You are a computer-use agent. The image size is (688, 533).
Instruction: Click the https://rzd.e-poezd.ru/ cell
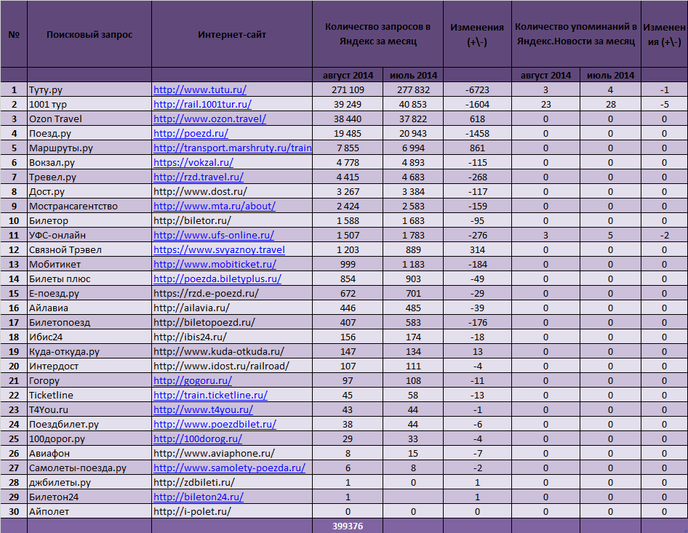pos(232,293)
